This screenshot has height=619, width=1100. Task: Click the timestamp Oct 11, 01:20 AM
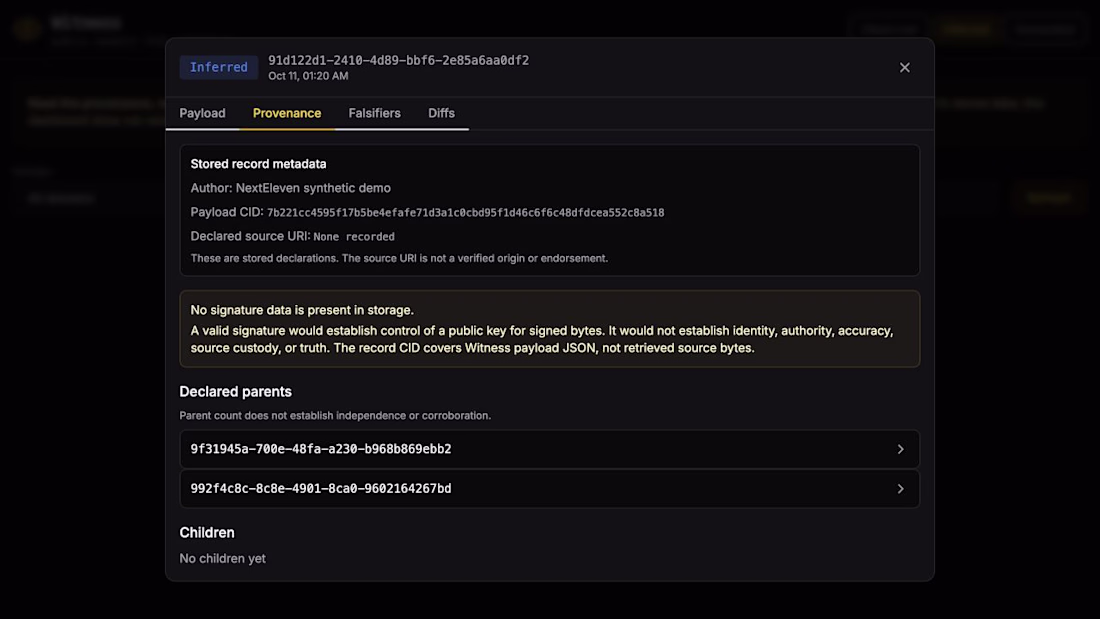pos(308,76)
